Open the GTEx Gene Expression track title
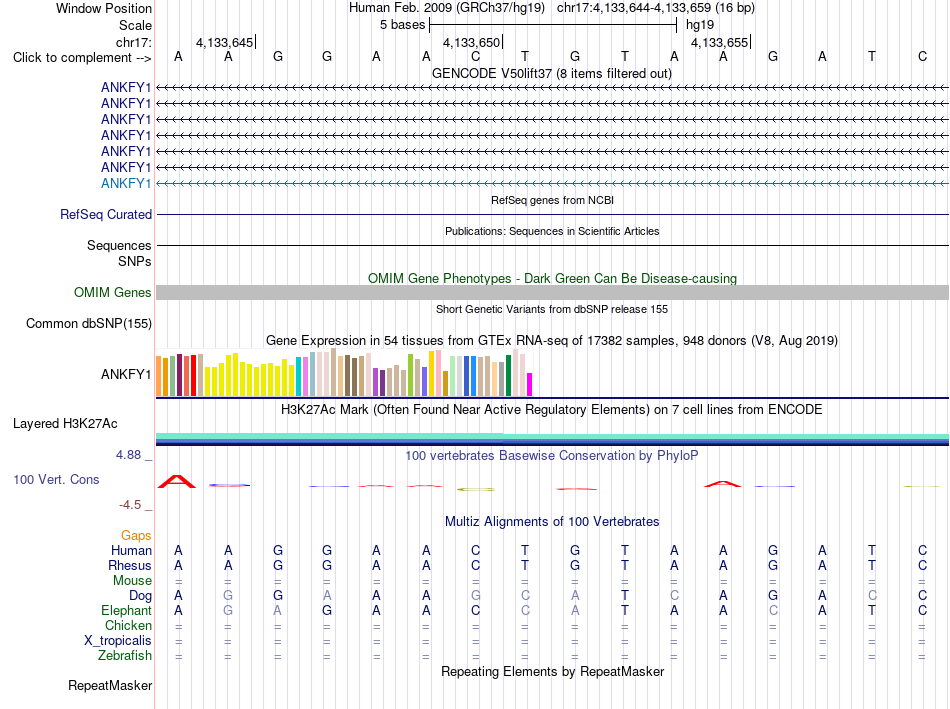 (552, 341)
